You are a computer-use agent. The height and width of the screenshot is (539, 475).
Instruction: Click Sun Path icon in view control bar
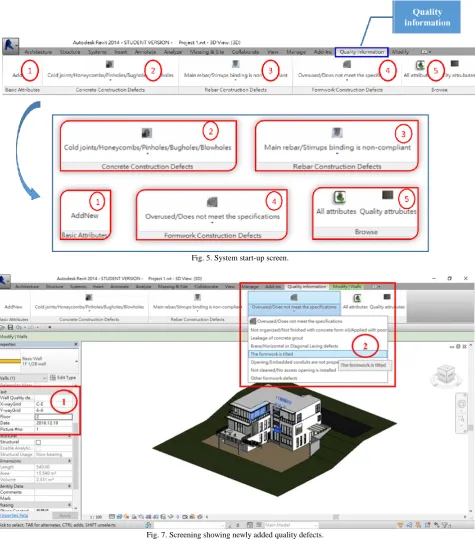(126, 516)
